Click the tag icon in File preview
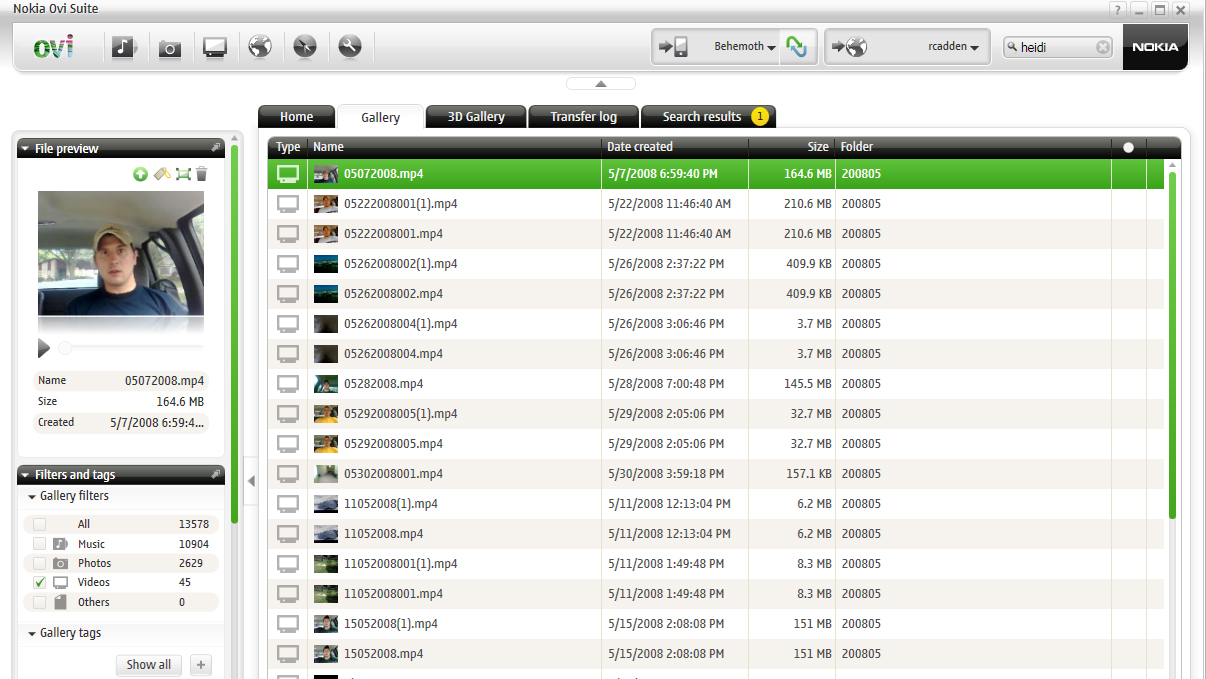This screenshot has width=1206, height=679. (162, 174)
